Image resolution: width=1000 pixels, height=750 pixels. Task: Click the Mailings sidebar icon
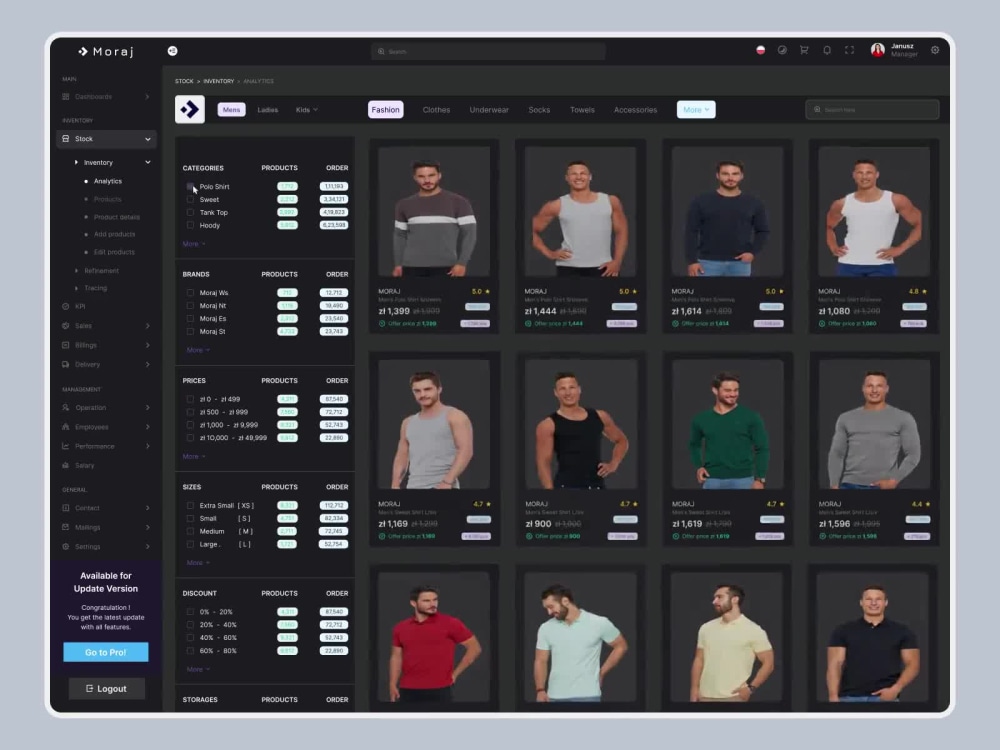pyautogui.click(x=66, y=527)
